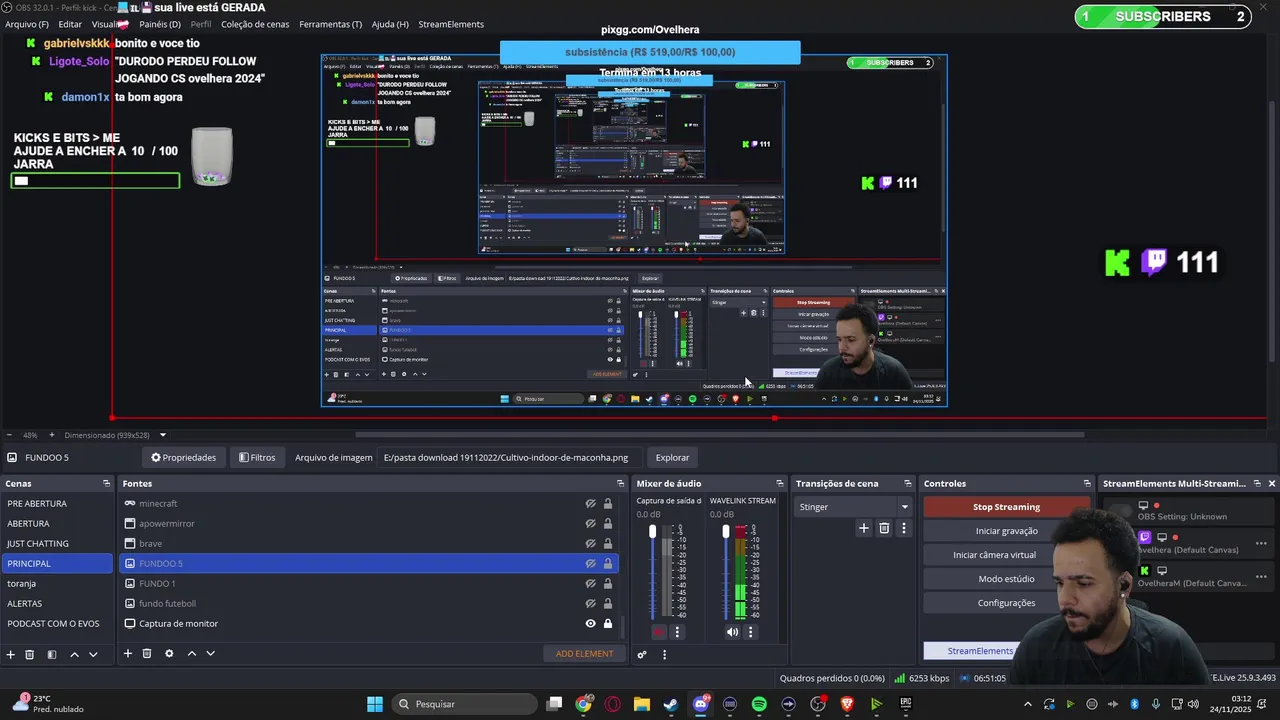Unmute Captura de saída audio channel
Screen dimensions: 1280x720
click(x=658, y=632)
